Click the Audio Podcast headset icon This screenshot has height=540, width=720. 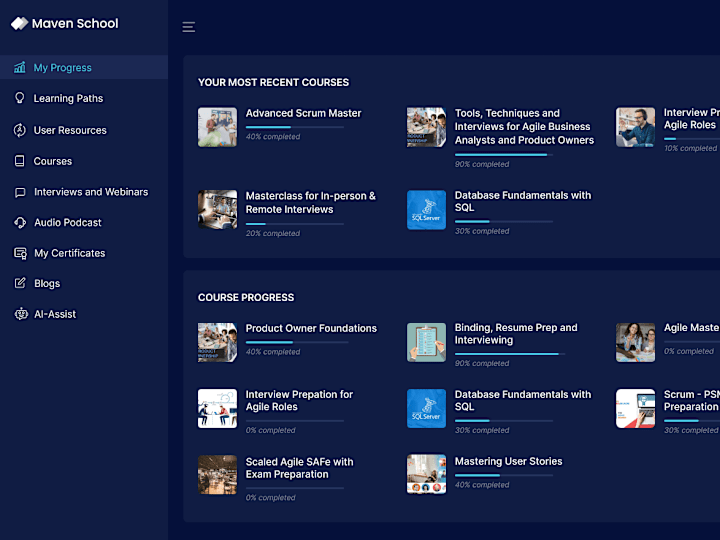pyautogui.click(x=20, y=223)
